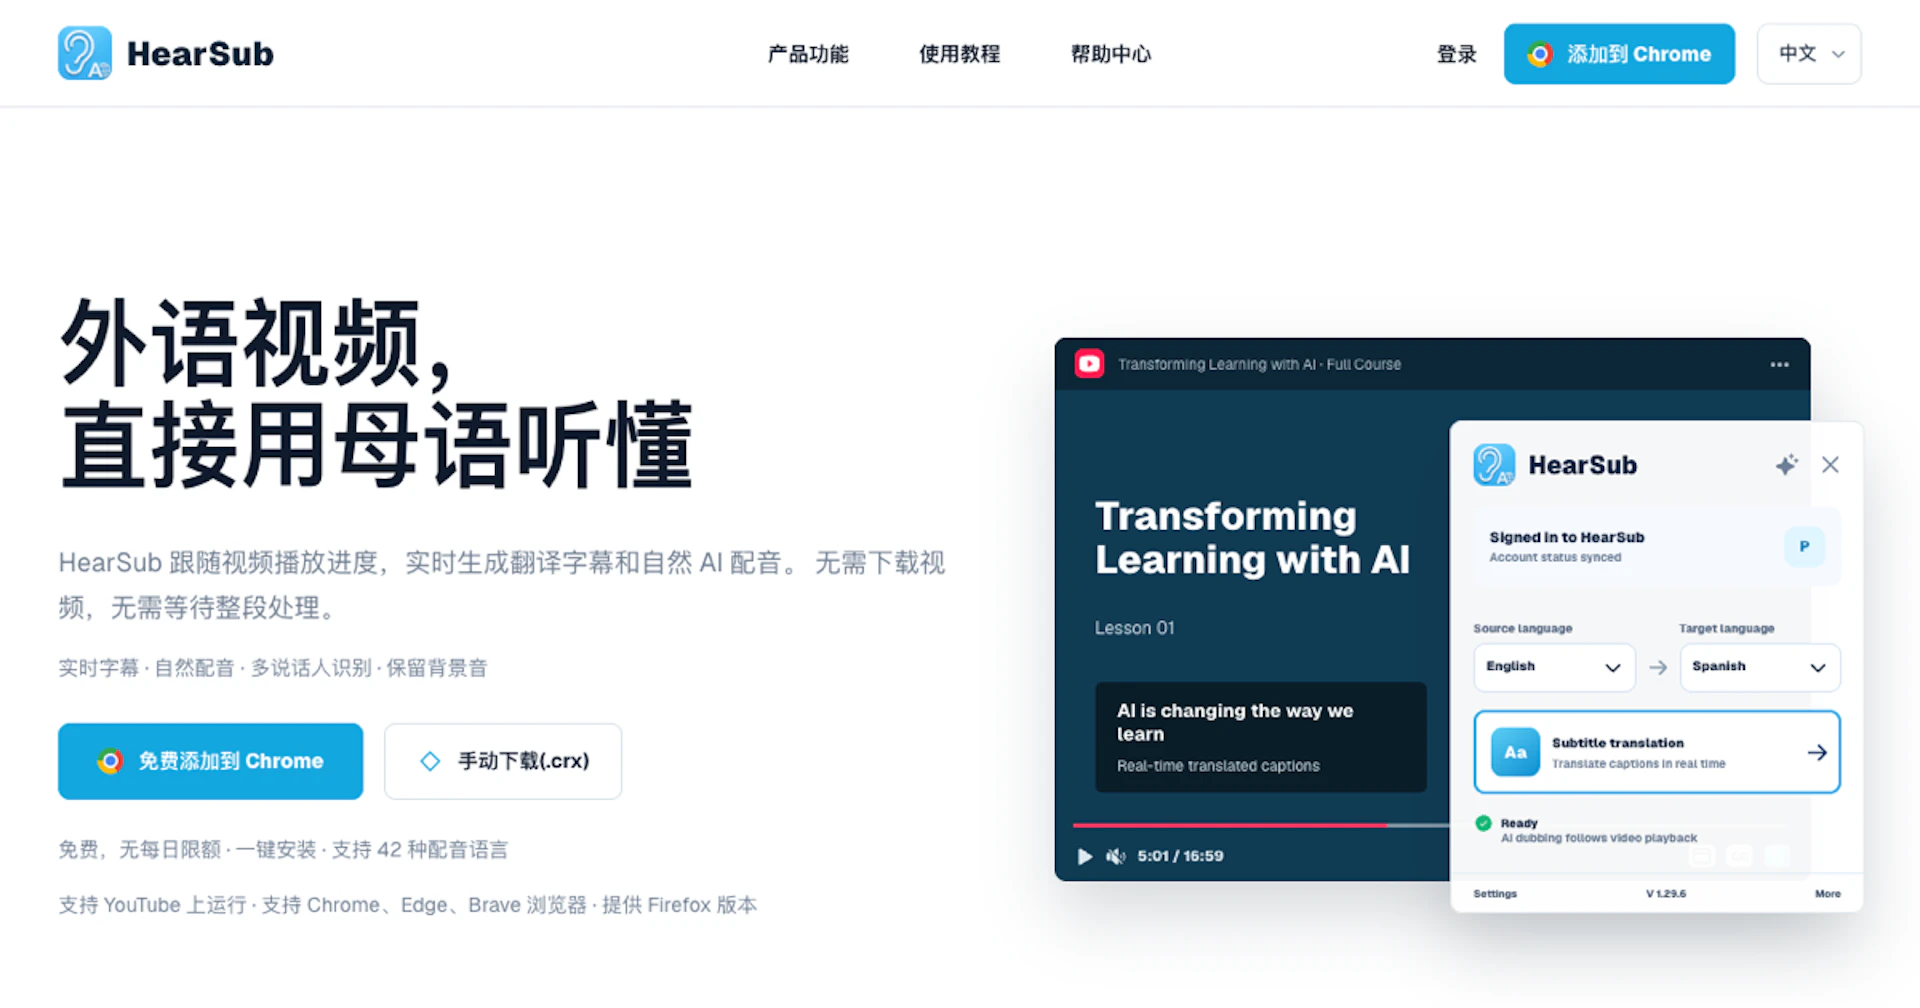Click the HearSub ear logo in the site header
The height and width of the screenshot is (1008, 1920).
(85, 53)
